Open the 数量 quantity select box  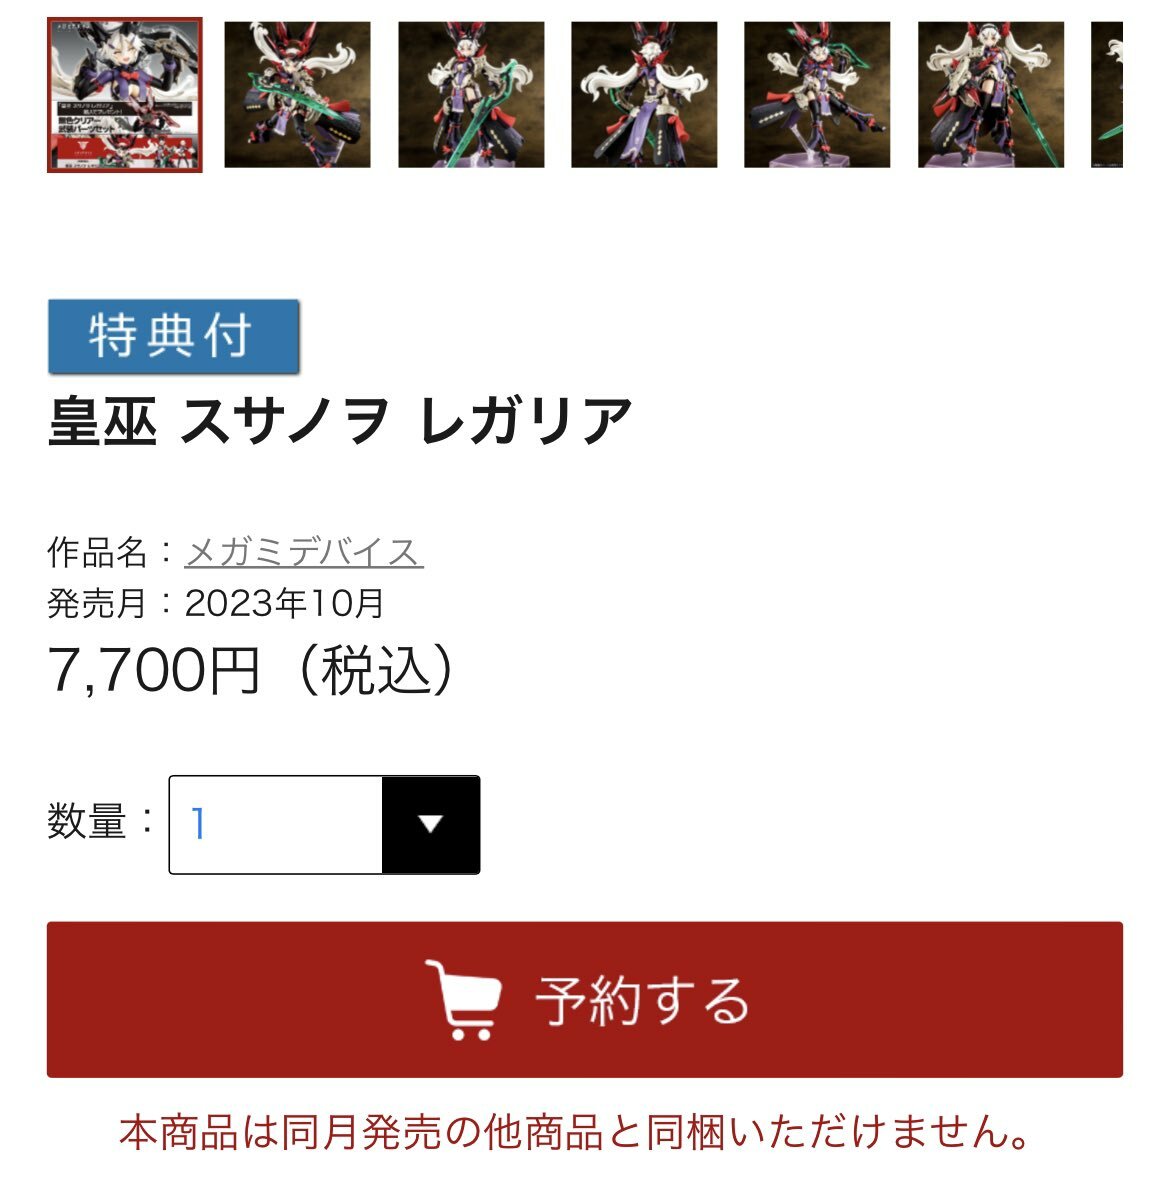325,824
